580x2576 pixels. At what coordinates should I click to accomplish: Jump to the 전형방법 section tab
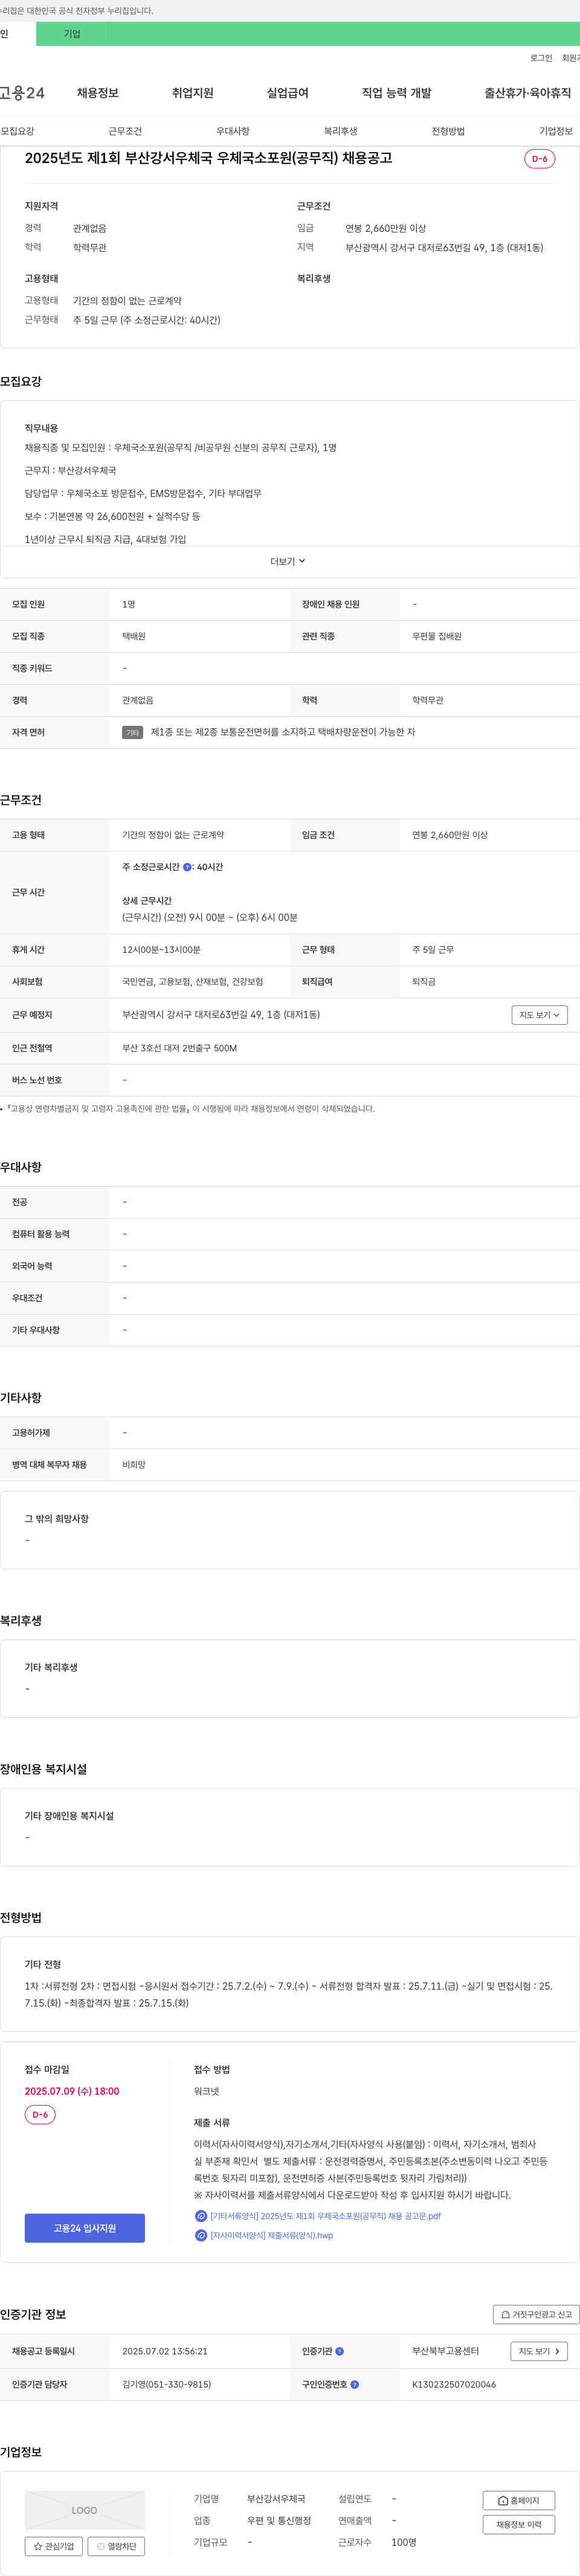pos(448,131)
